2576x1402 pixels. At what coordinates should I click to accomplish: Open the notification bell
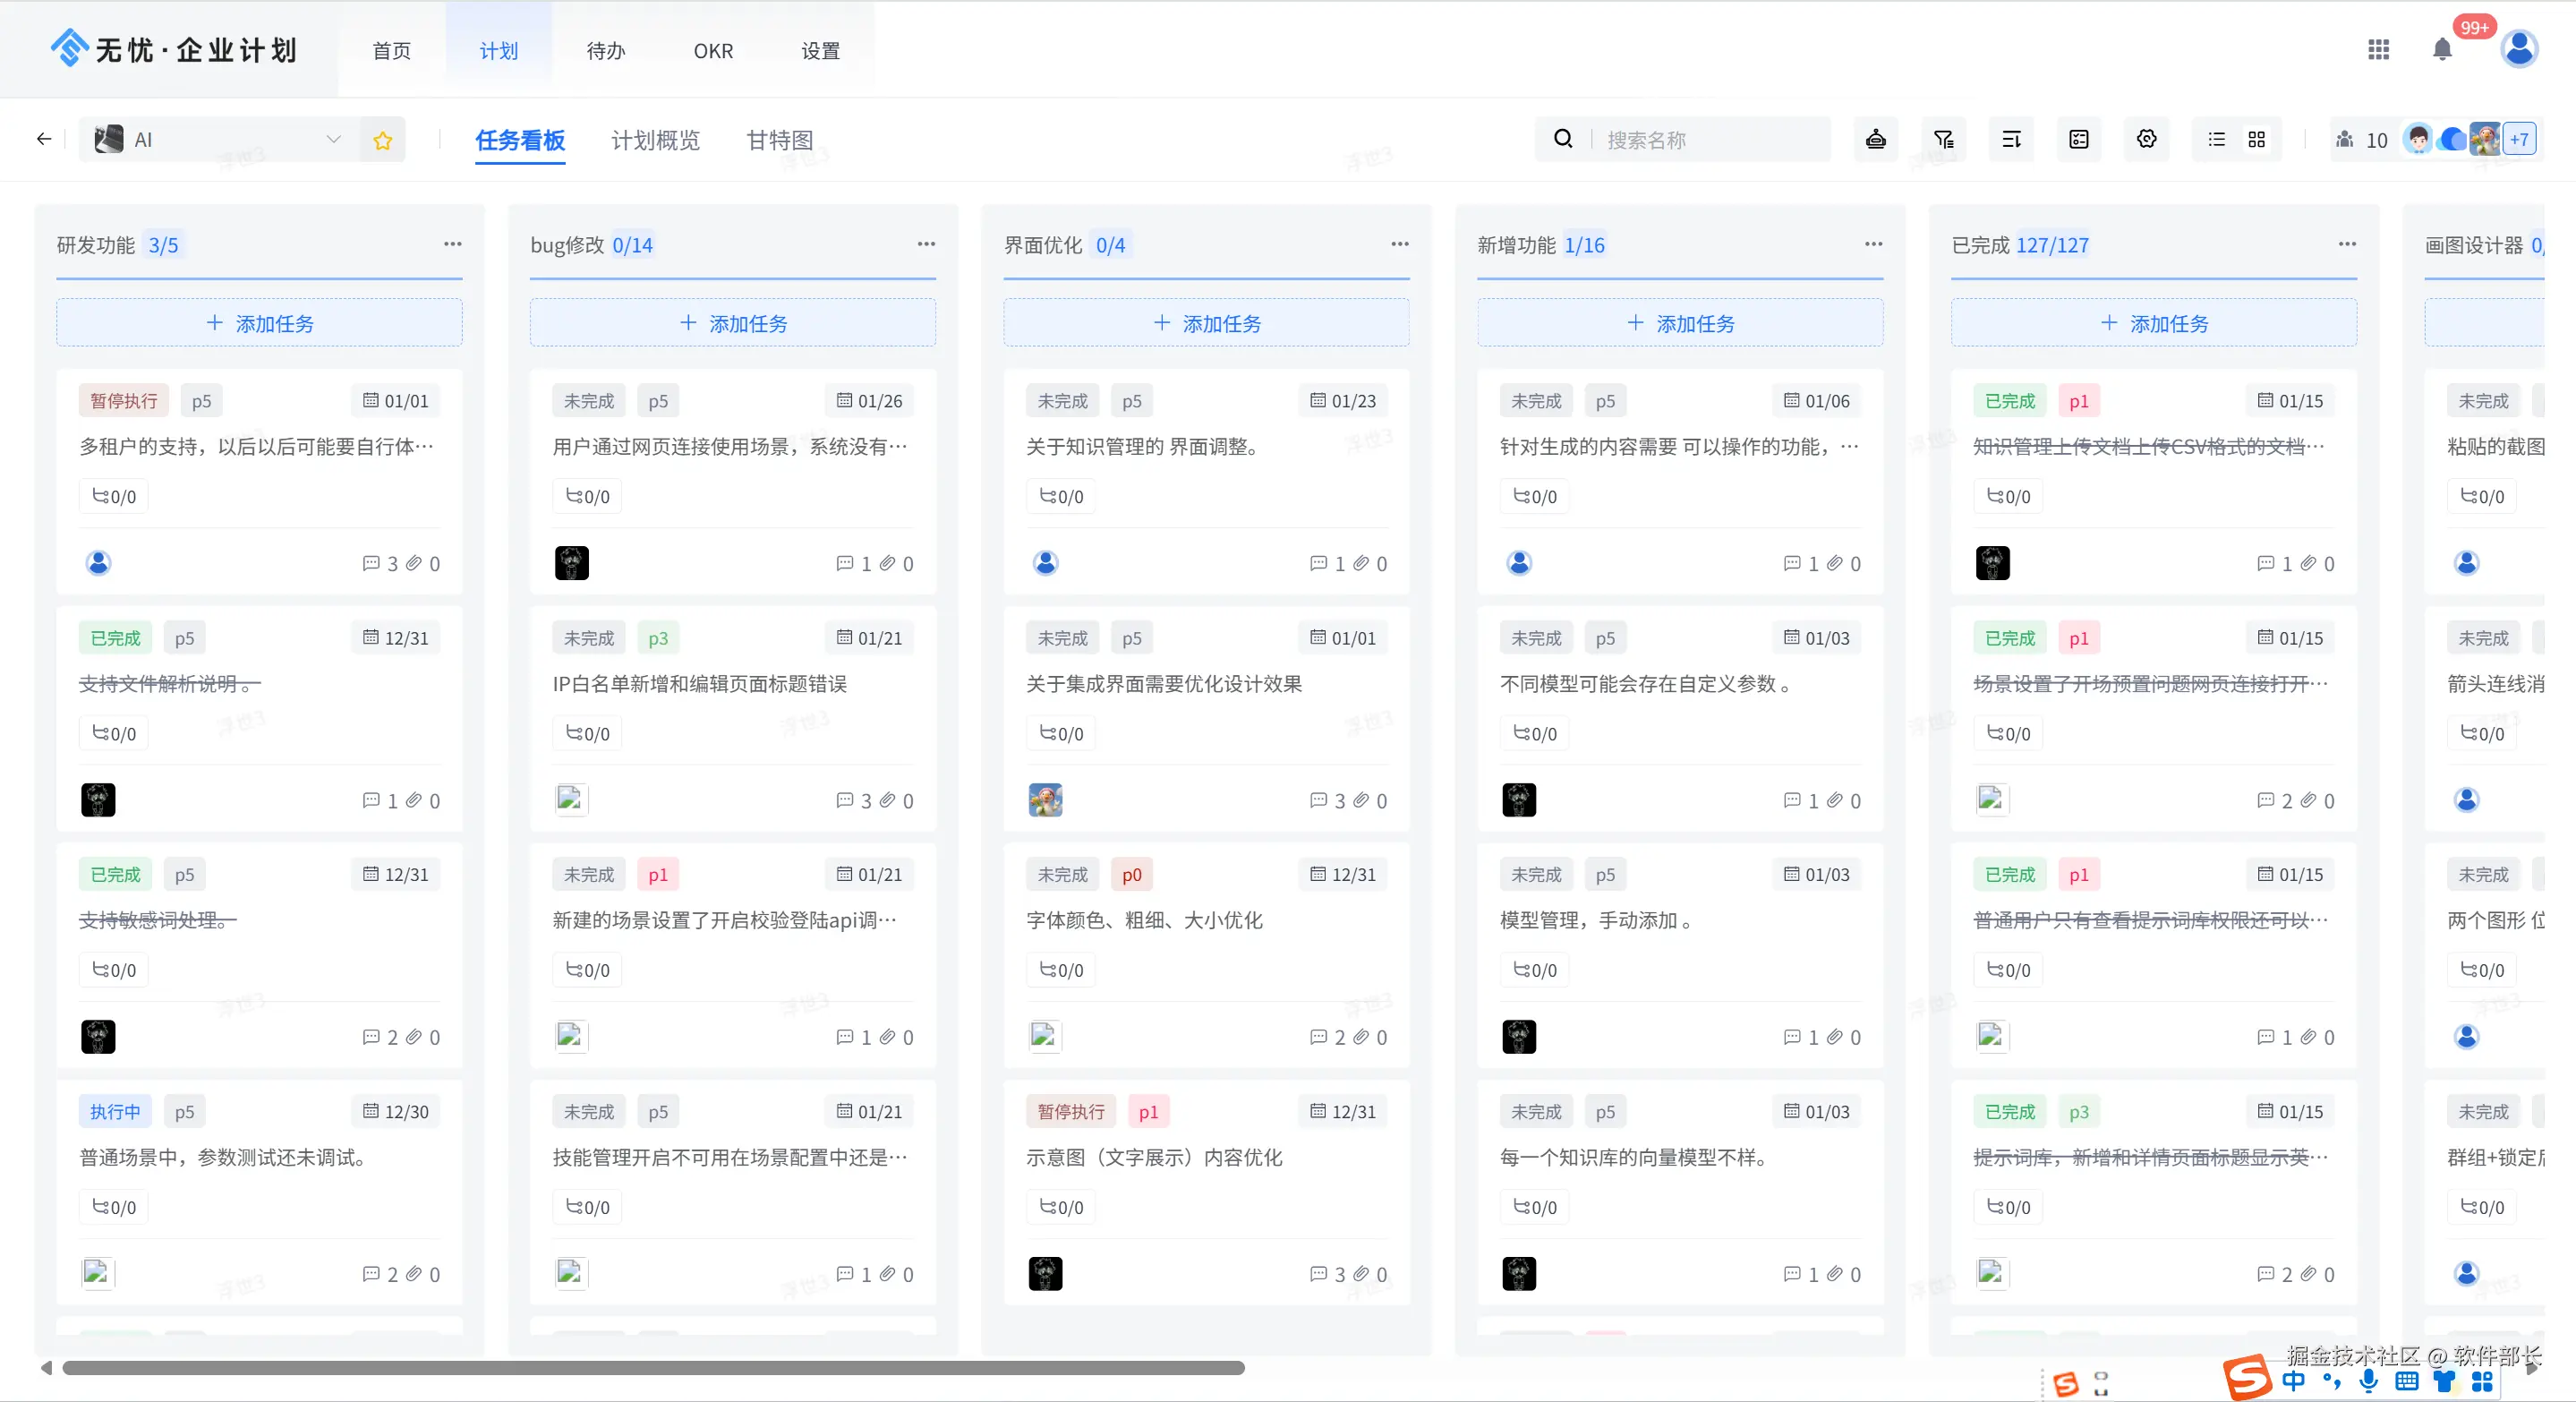click(x=2442, y=50)
